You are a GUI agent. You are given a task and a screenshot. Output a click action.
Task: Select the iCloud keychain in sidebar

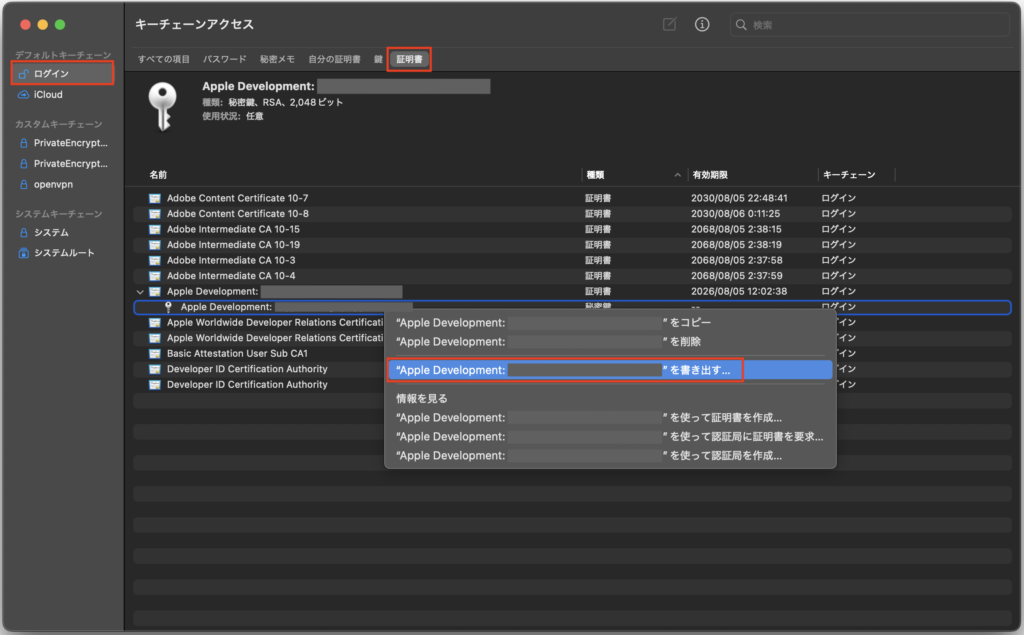click(x=47, y=95)
